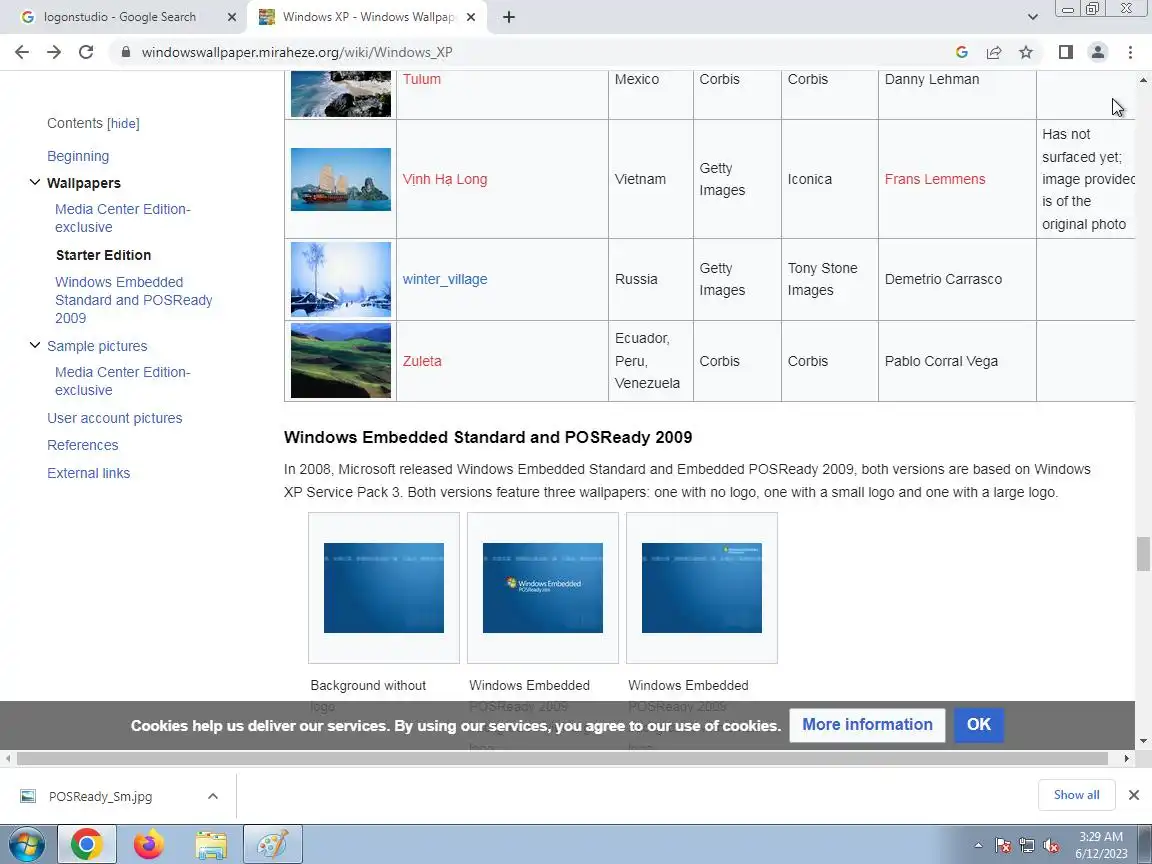Open the Google search side icon
This screenshot has height=864, width=1152.
coord(962,52)
